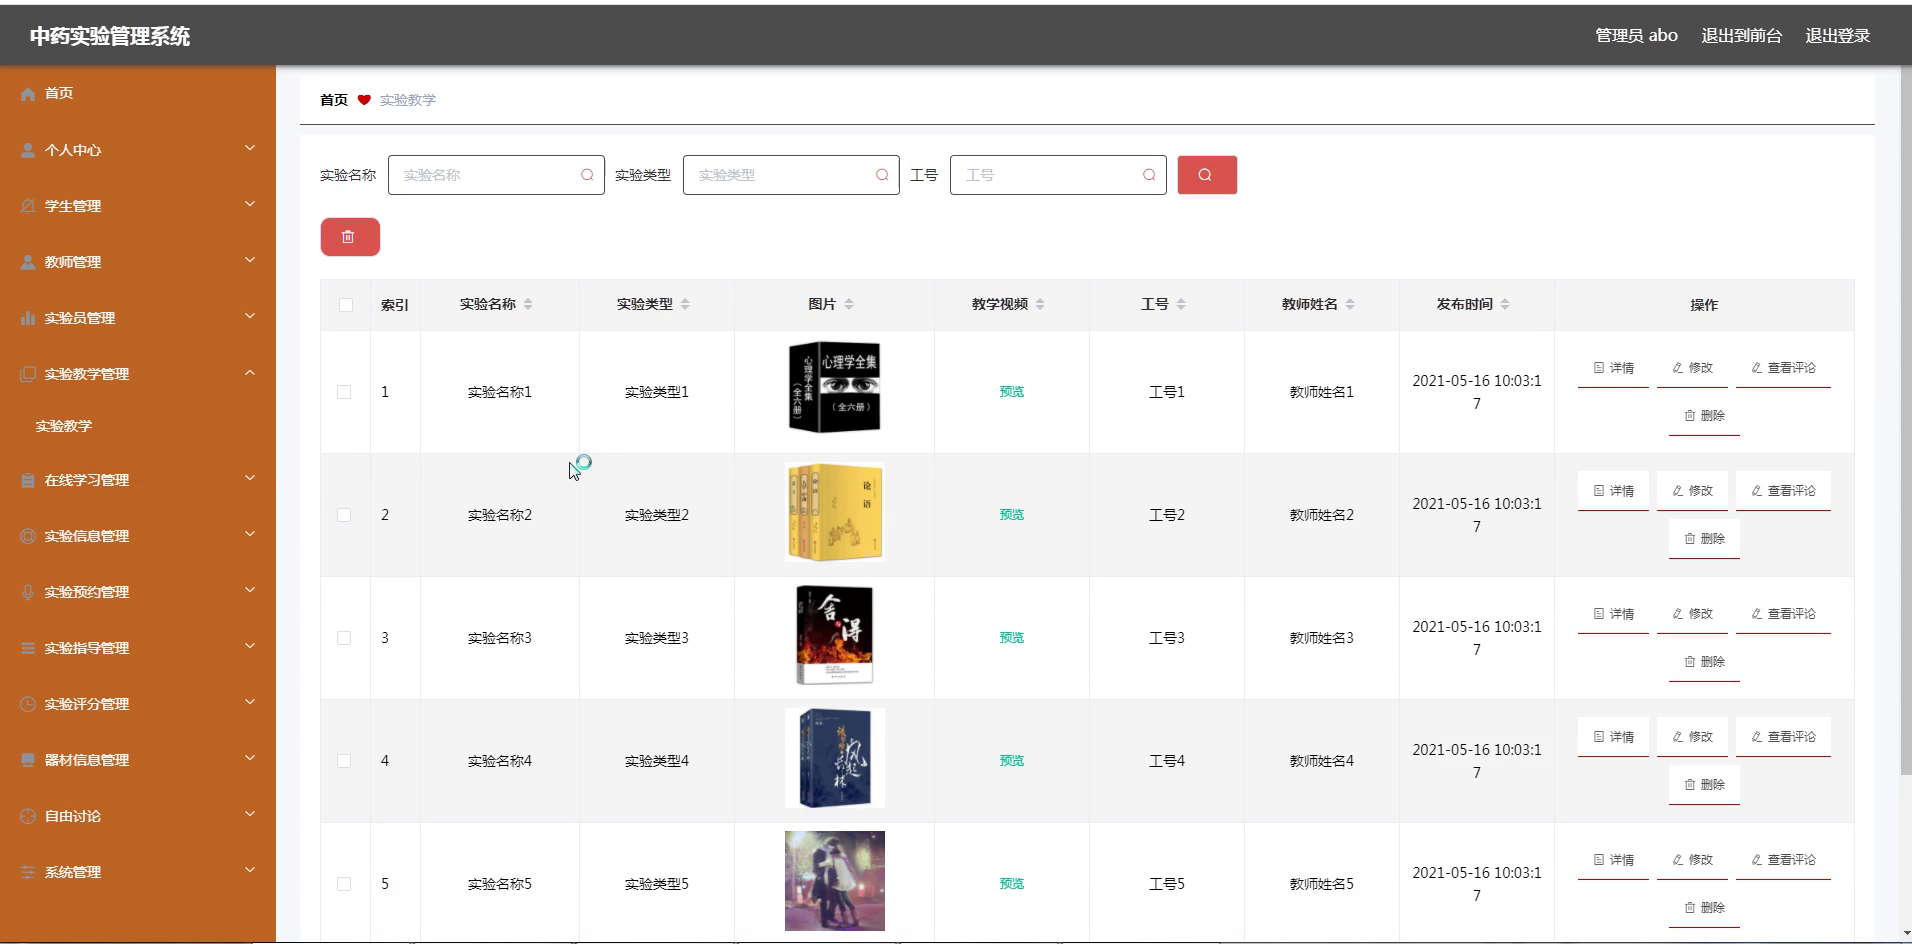
Task: Click into the 实验名称 search field
Action: pyautogui.click(x=496, y=175)
